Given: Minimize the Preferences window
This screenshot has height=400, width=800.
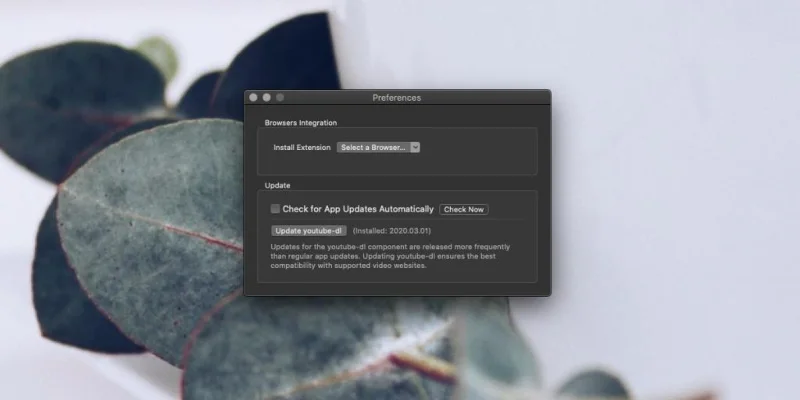Looking at the screenshot, I should 266,97.
